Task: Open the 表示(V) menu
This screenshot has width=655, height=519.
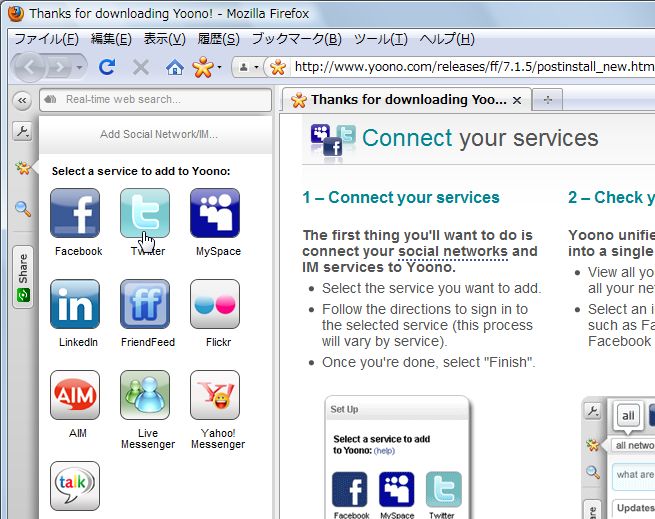Action: point(165,39)
